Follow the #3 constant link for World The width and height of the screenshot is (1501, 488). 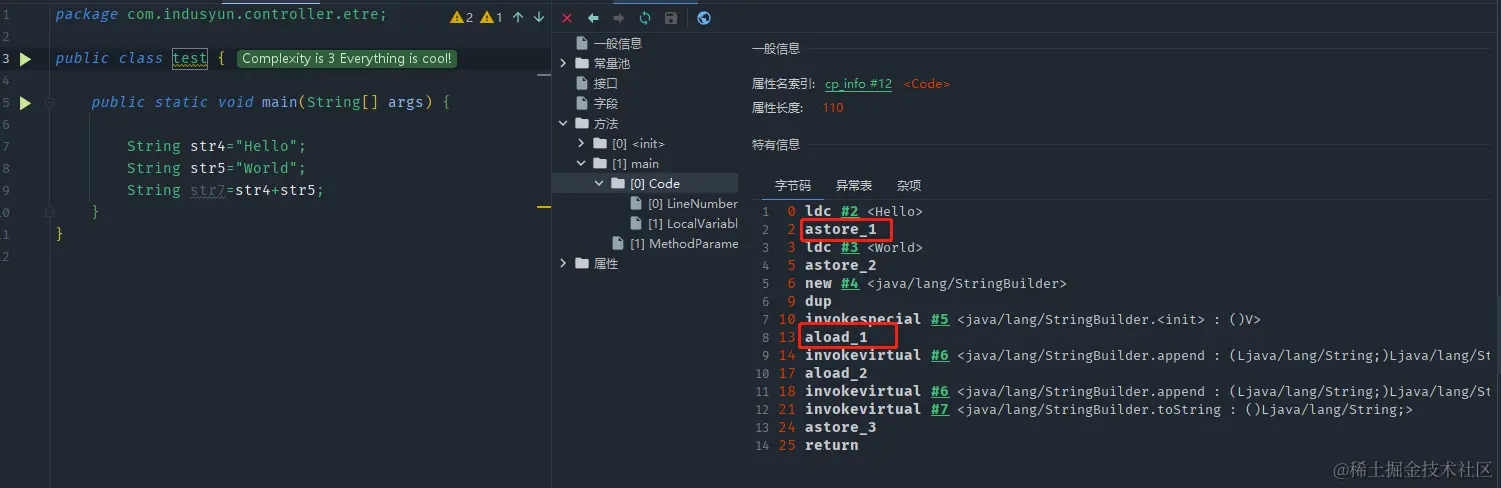[x=851, y=248]
